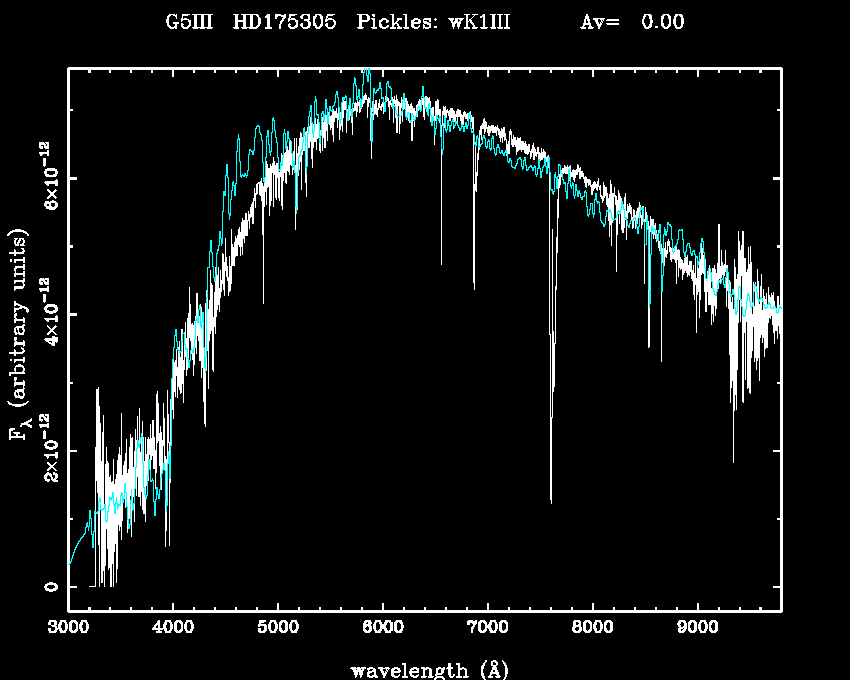Pick the 6000 wavelength tick label
This screenshot has height=680, width=850.
(x=383, y=629)
